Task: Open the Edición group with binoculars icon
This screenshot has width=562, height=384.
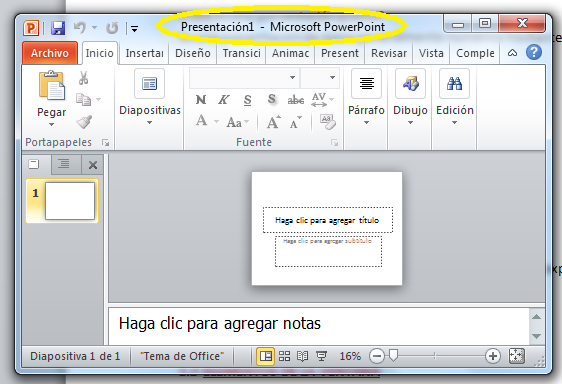Action: click(454, 97)
